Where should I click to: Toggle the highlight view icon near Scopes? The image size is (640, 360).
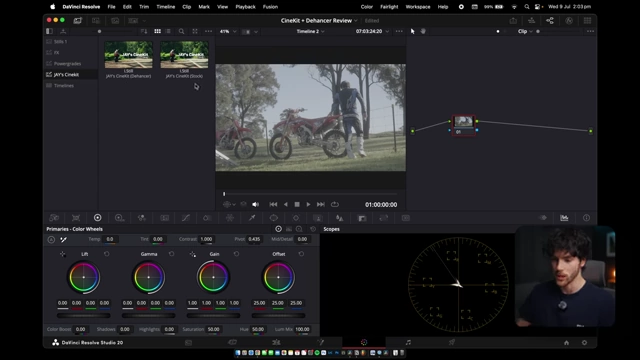coord(542,218)
